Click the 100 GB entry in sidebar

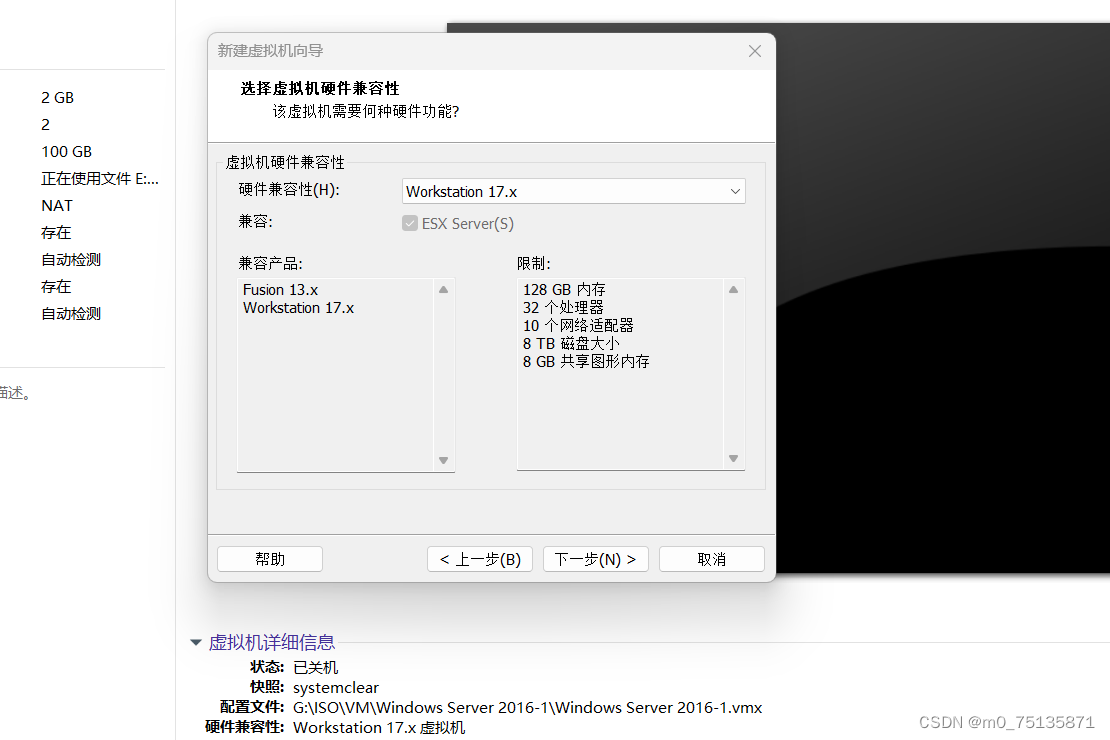pos(66,151)
